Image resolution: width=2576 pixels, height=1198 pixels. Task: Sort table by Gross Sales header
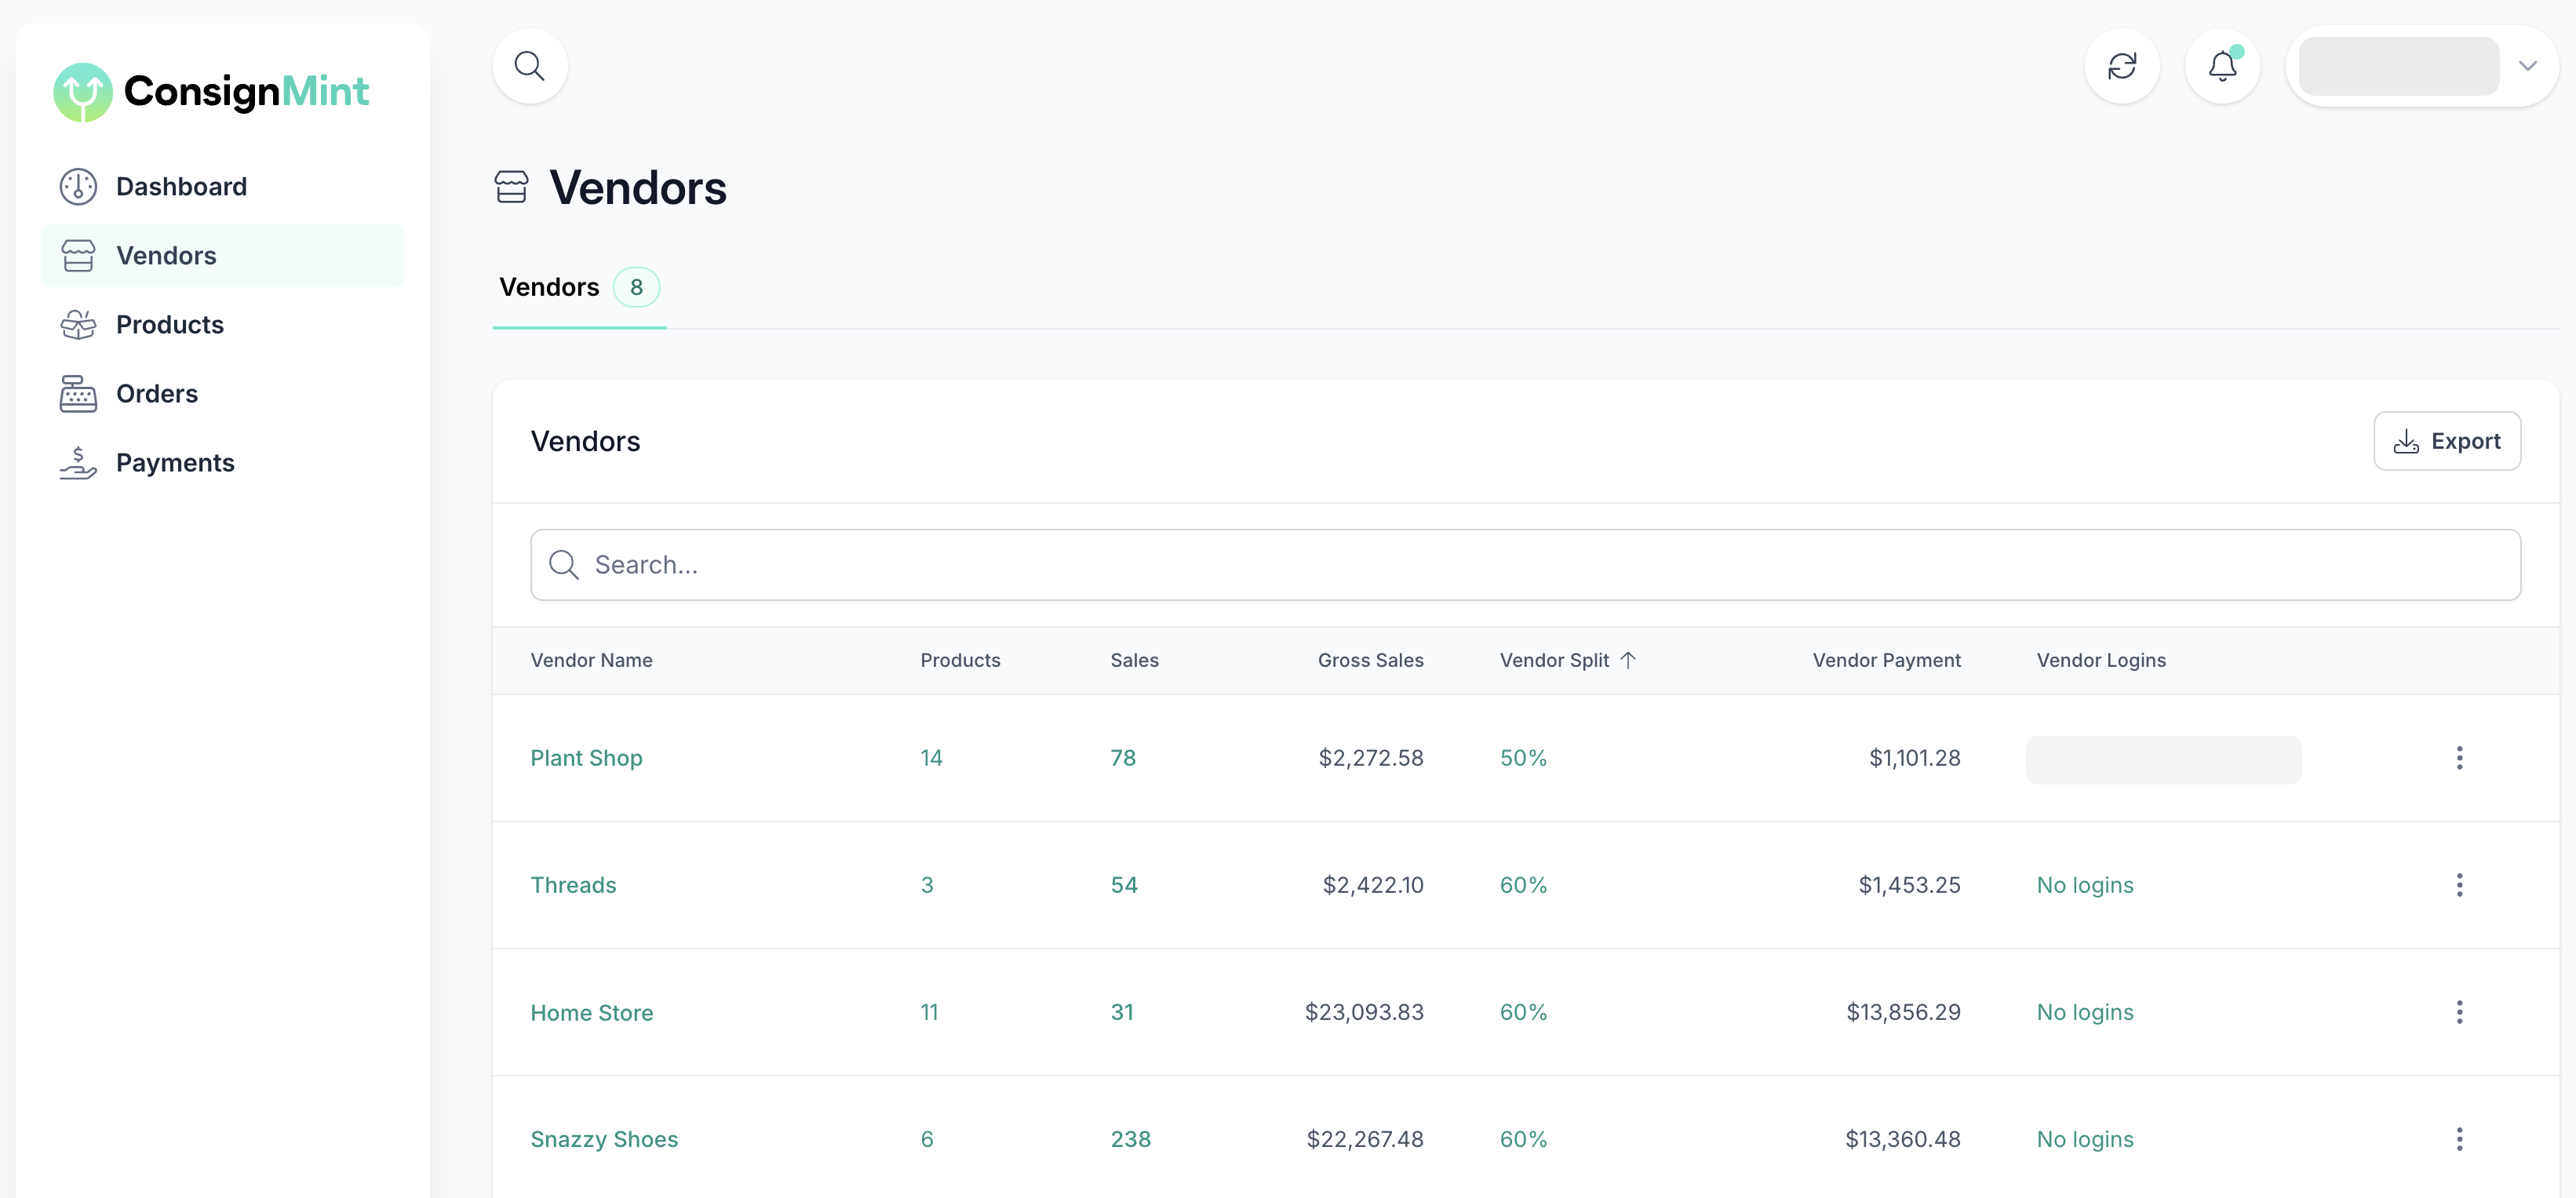[x=1369, y=660]
